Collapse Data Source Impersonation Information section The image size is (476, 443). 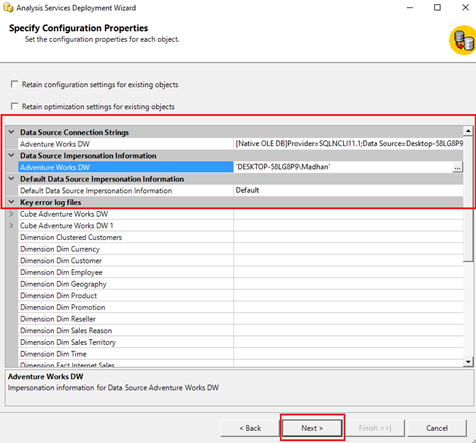point(12,155)
